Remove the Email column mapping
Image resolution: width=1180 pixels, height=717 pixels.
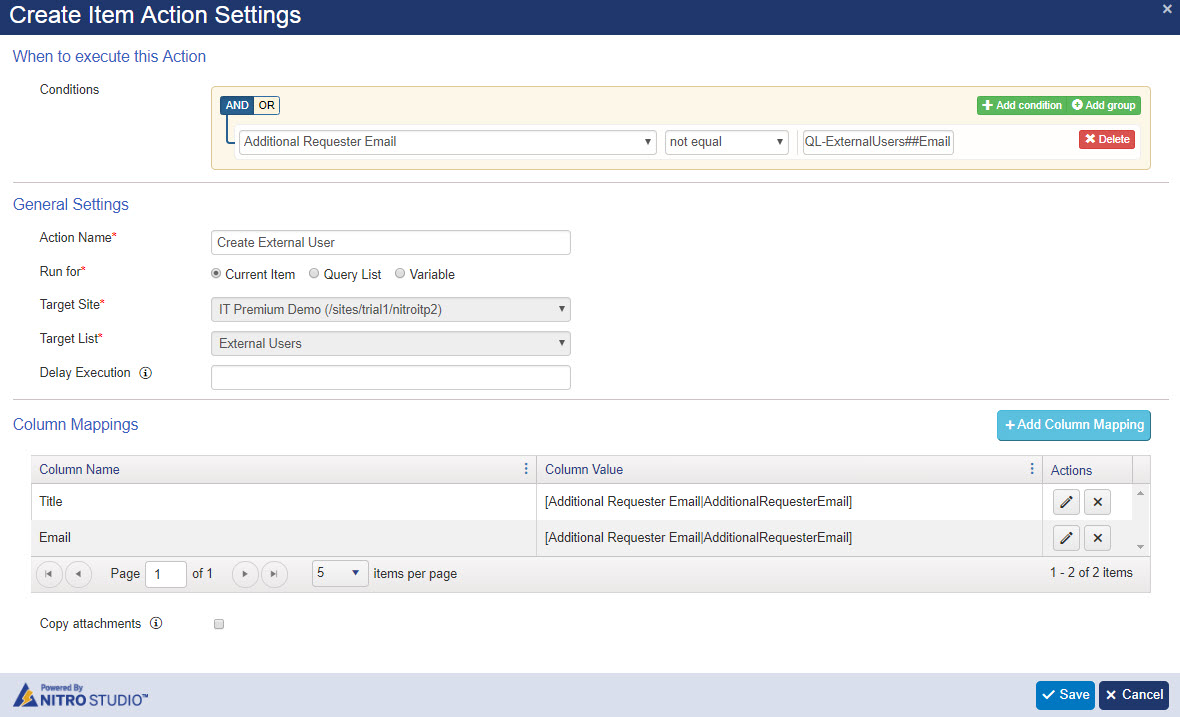pos(1097,538)
